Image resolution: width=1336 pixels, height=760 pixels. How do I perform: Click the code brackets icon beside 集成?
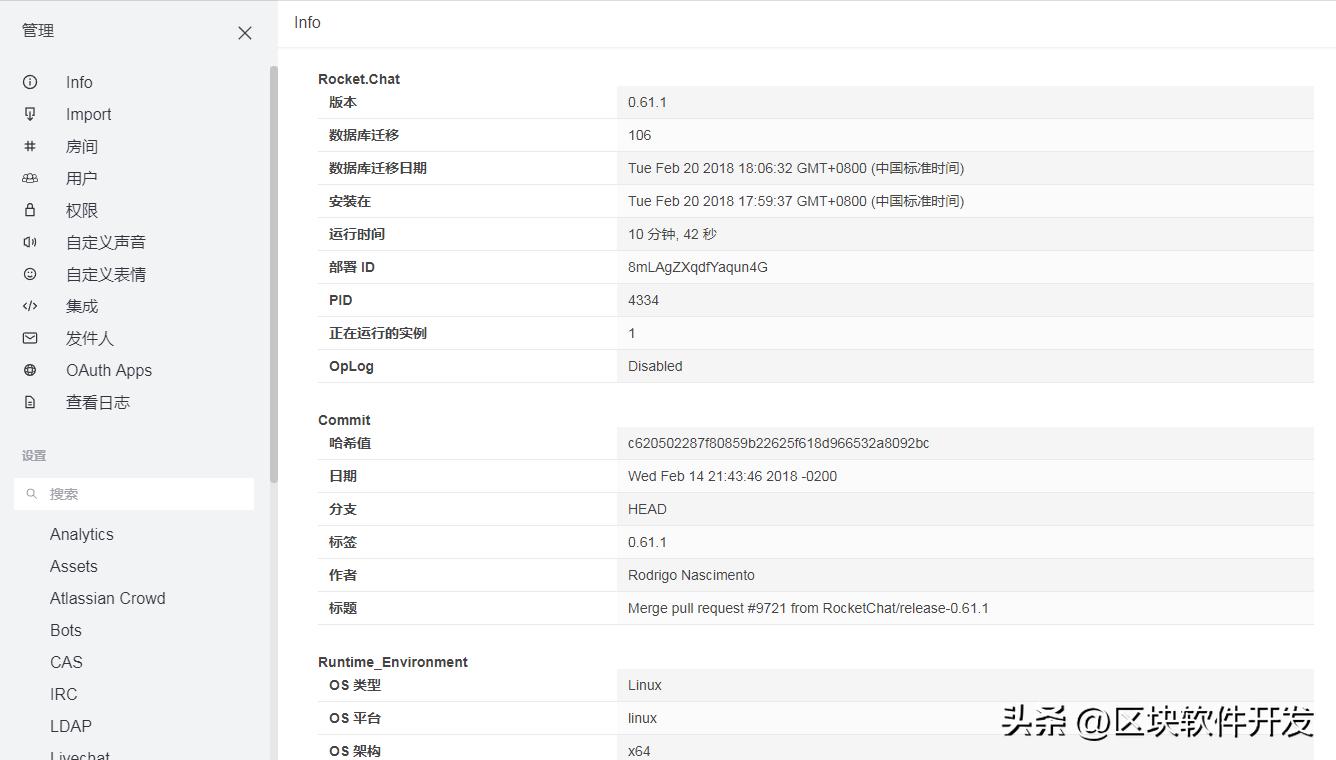tap(30, 306)
